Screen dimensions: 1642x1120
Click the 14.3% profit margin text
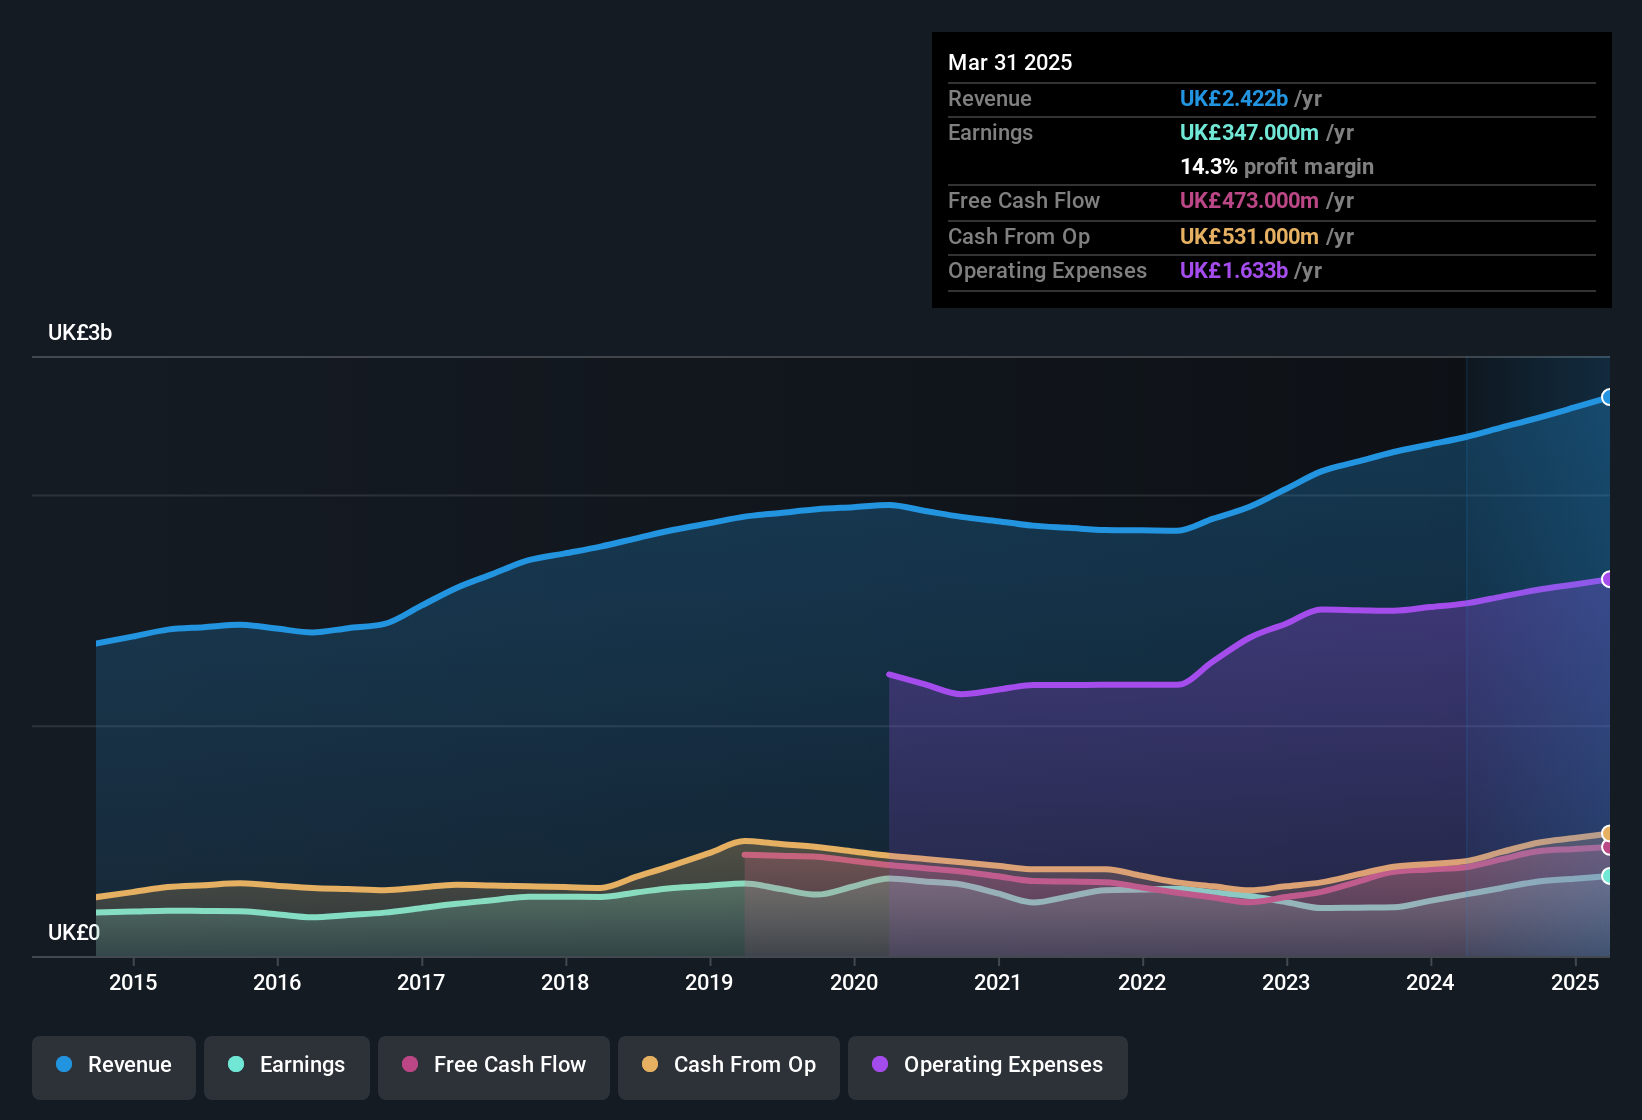point(1208,167)
